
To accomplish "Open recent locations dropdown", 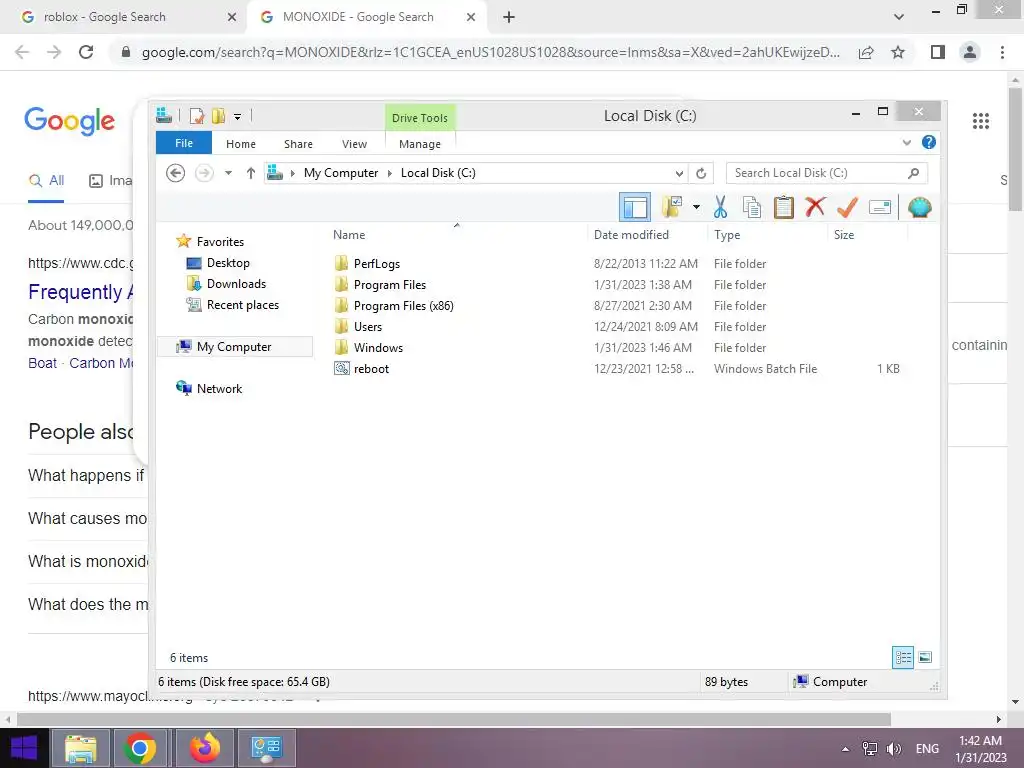I will [x=228, y=173].
